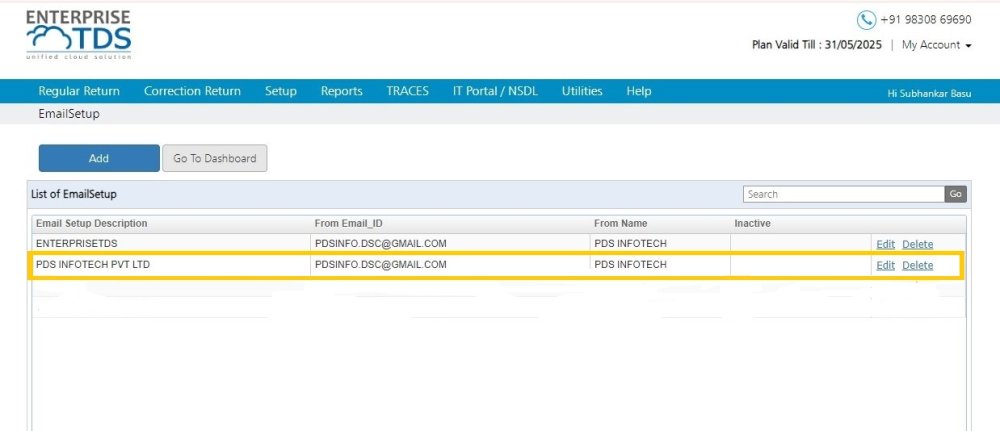Viewport: 1000px width, 431px height.
Task: Delete the ENTERPRISETDS email setup
Action: [x=917, y=244]
